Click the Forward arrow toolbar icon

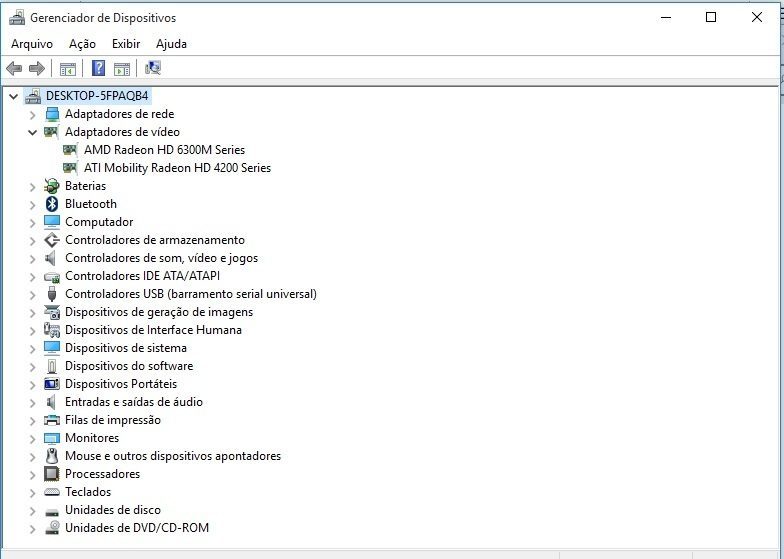point(37,68)
